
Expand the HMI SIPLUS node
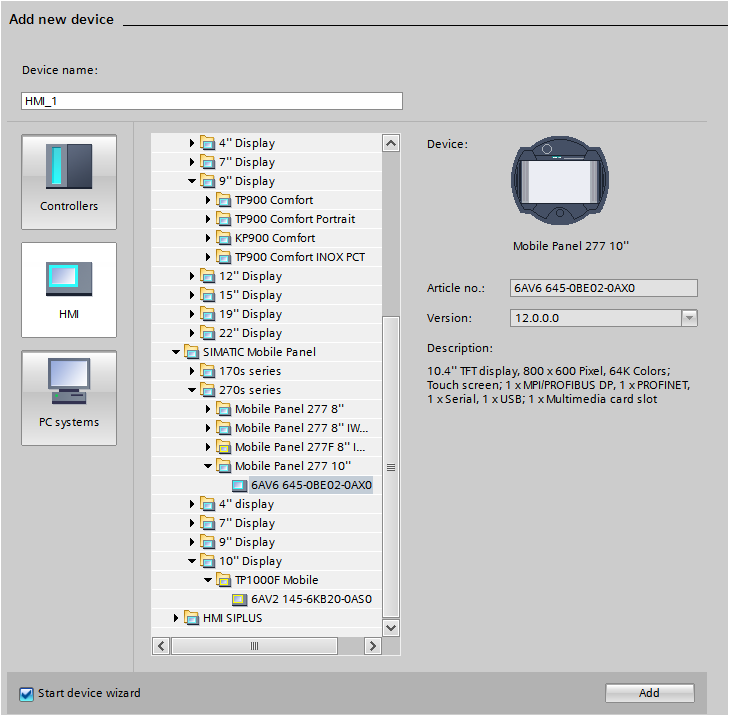[x=176, y=618]
